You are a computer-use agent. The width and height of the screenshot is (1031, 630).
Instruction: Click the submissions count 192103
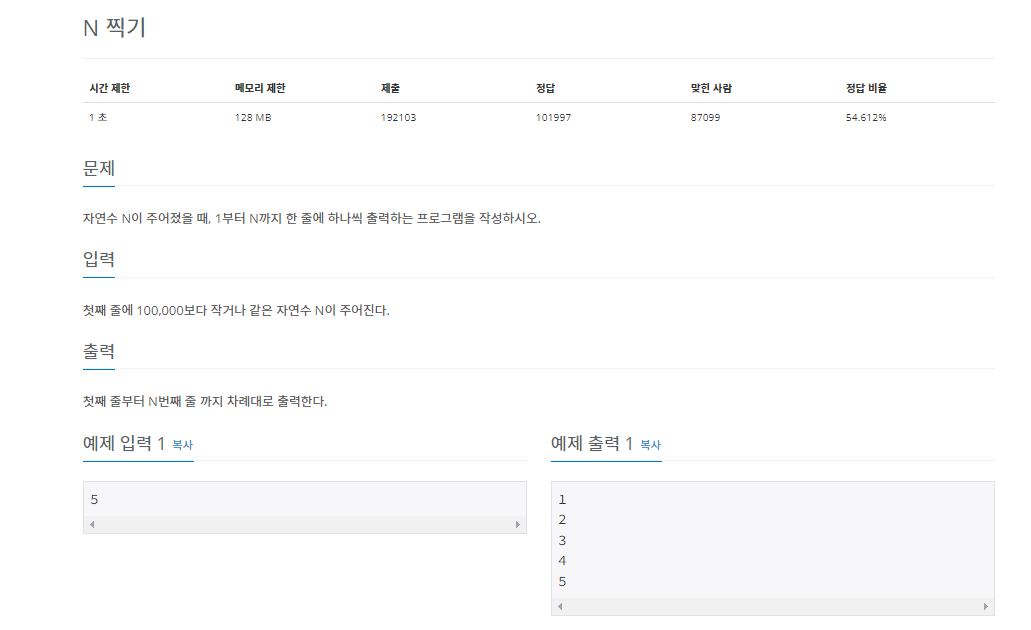click(398, 118)
